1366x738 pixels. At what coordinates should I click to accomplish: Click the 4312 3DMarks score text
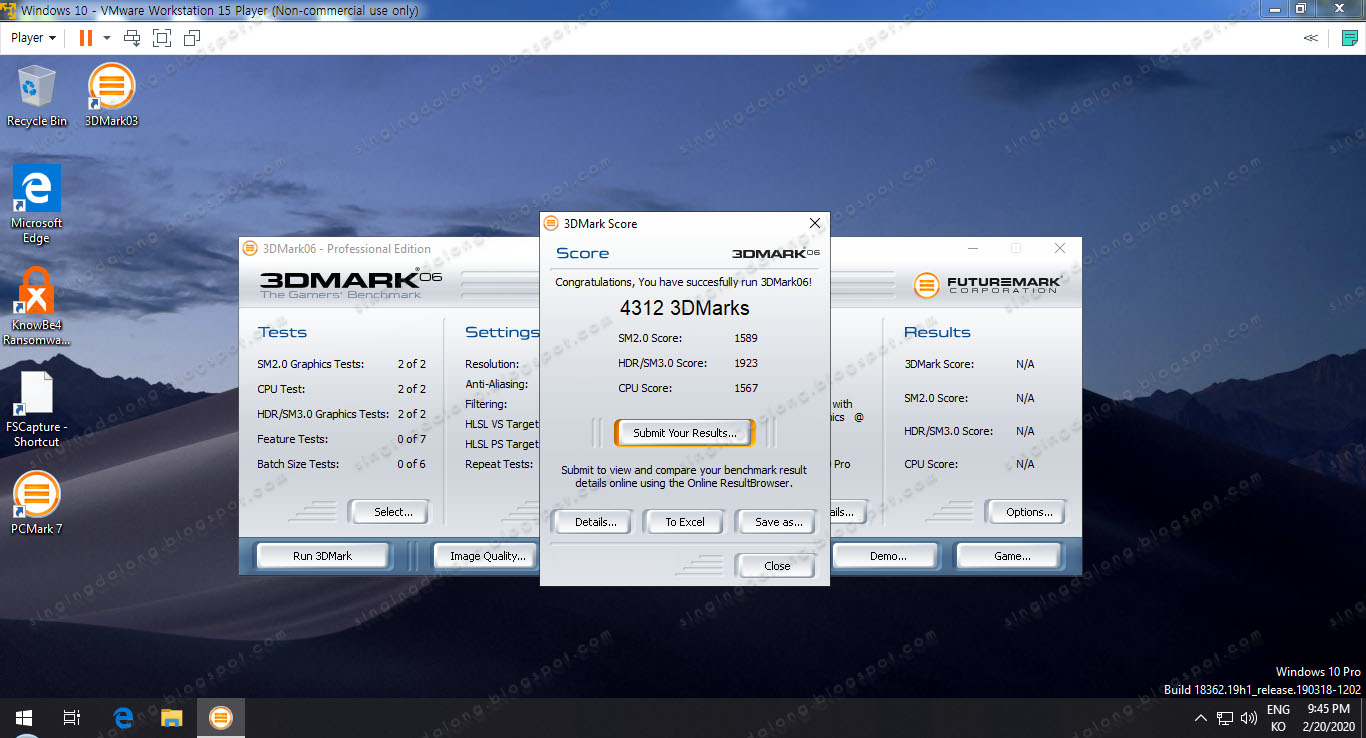(684, 308)
